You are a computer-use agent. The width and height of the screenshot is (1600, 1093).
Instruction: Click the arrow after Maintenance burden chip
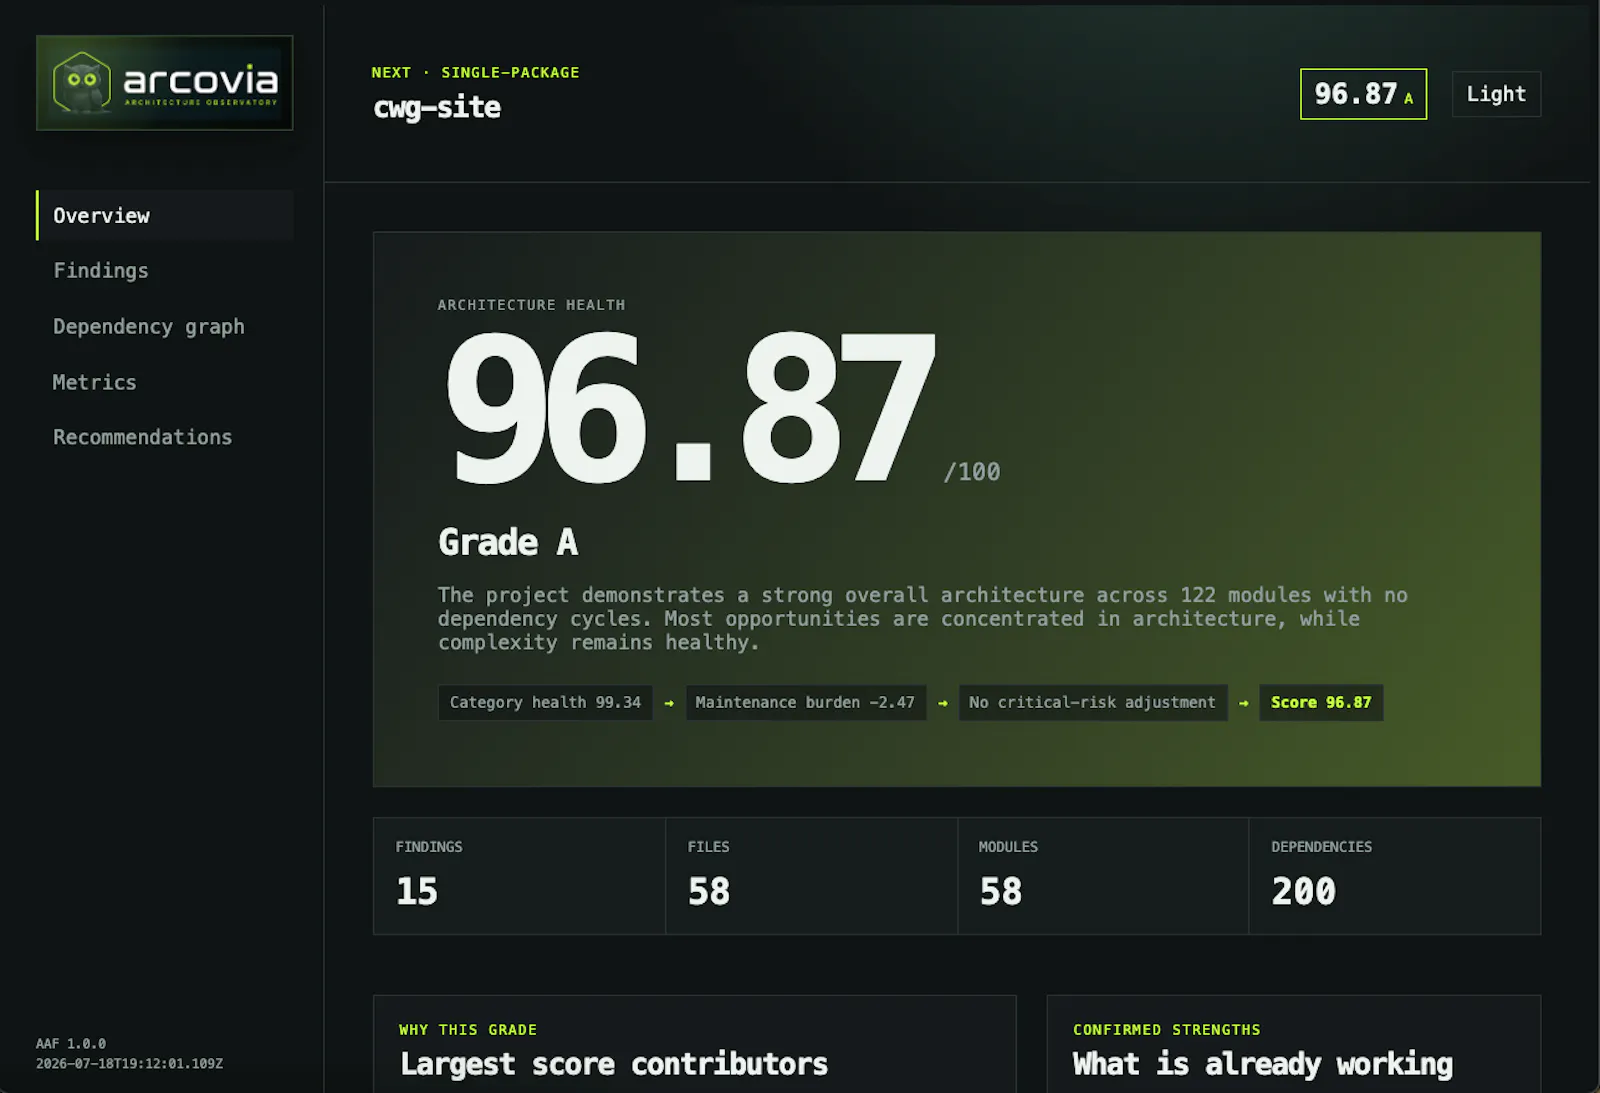[942, 703]
